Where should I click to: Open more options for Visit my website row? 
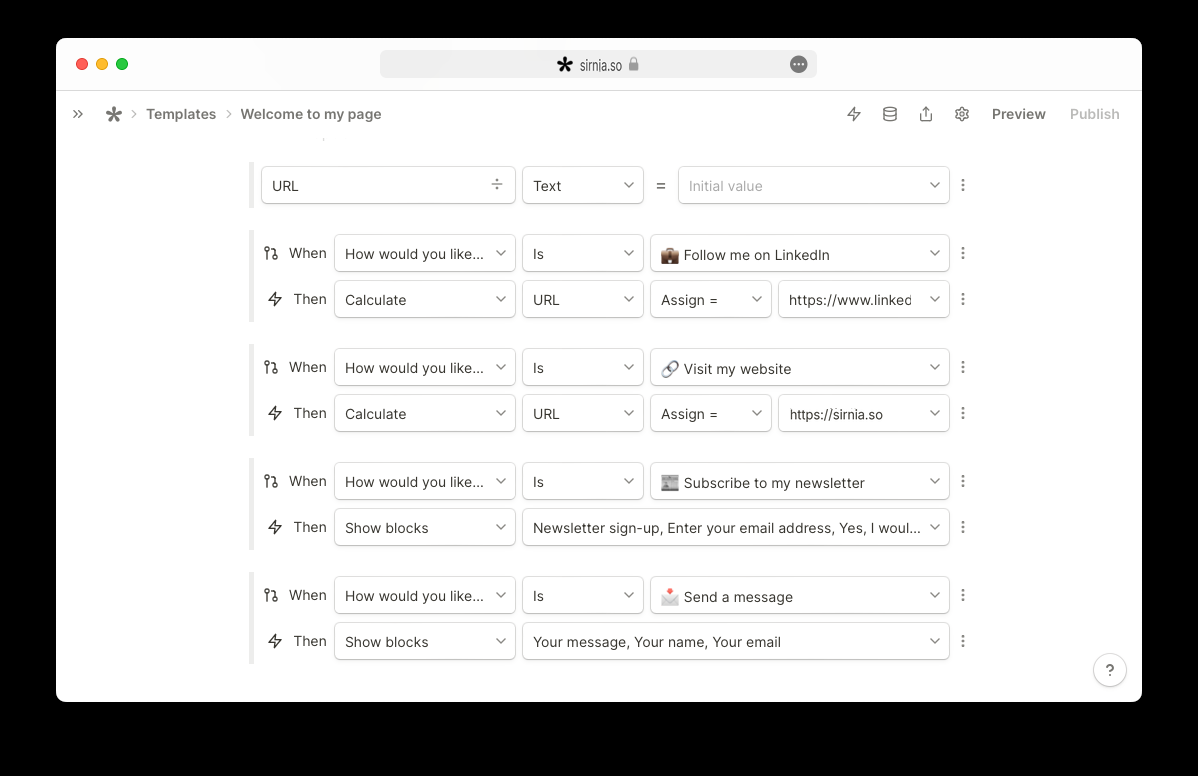click(x=963, y=367)
